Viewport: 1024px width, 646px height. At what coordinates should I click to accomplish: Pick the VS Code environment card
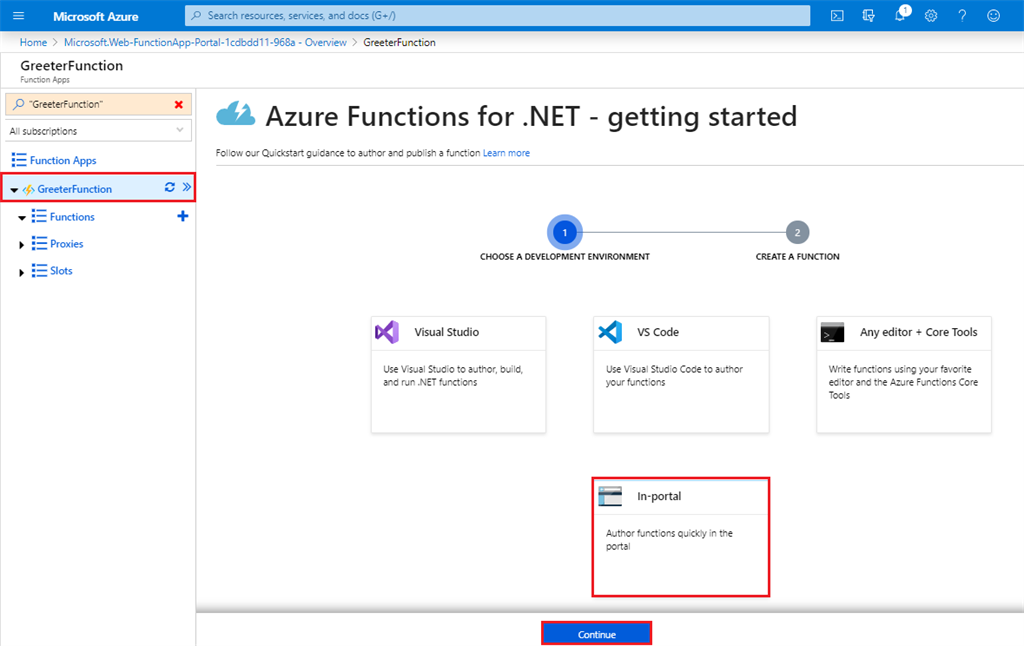click(x=681, y=373)
